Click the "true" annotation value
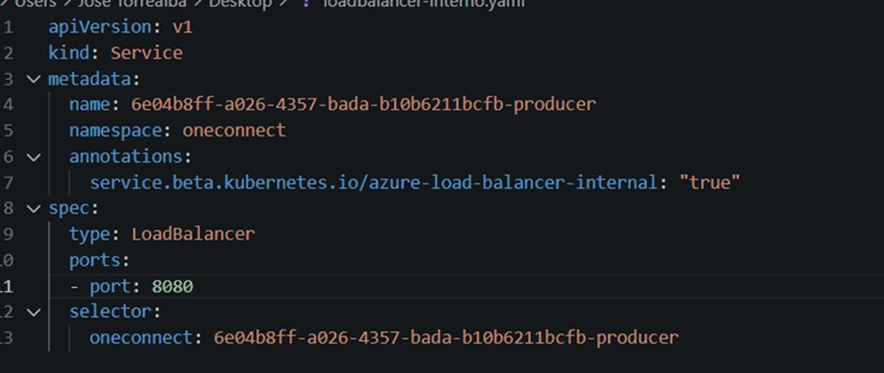Image resolution: width=884 pixels, height=373 pixels. [x=709, y=182]
